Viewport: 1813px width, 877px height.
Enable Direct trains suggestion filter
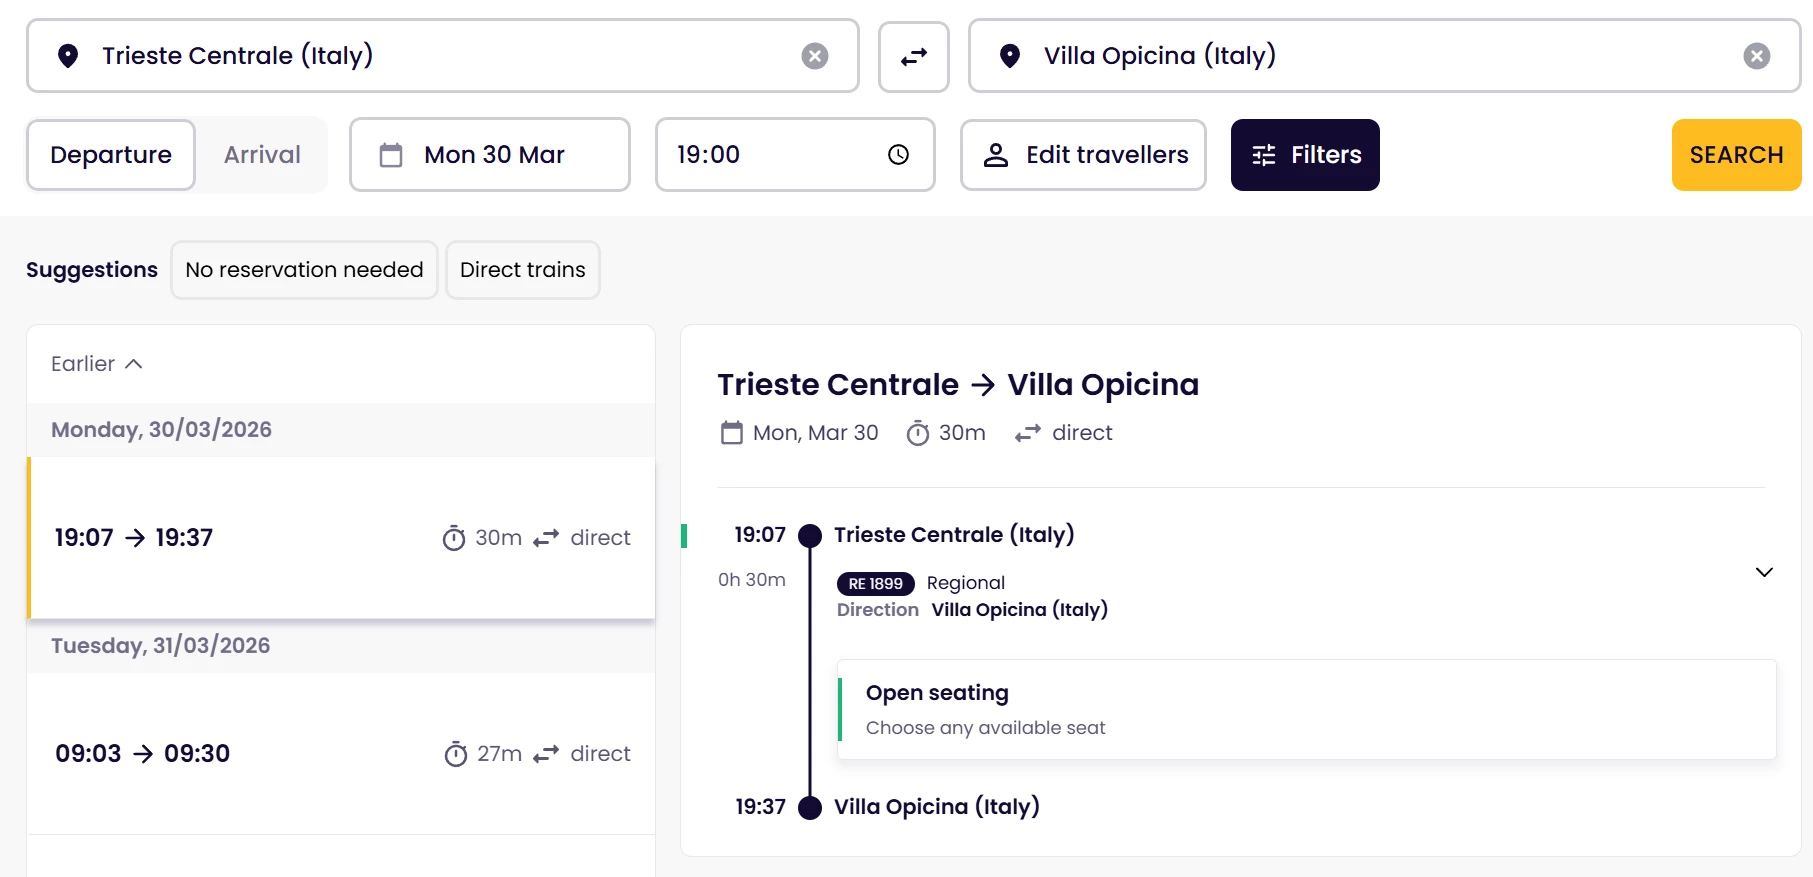(x=522, y=270)
